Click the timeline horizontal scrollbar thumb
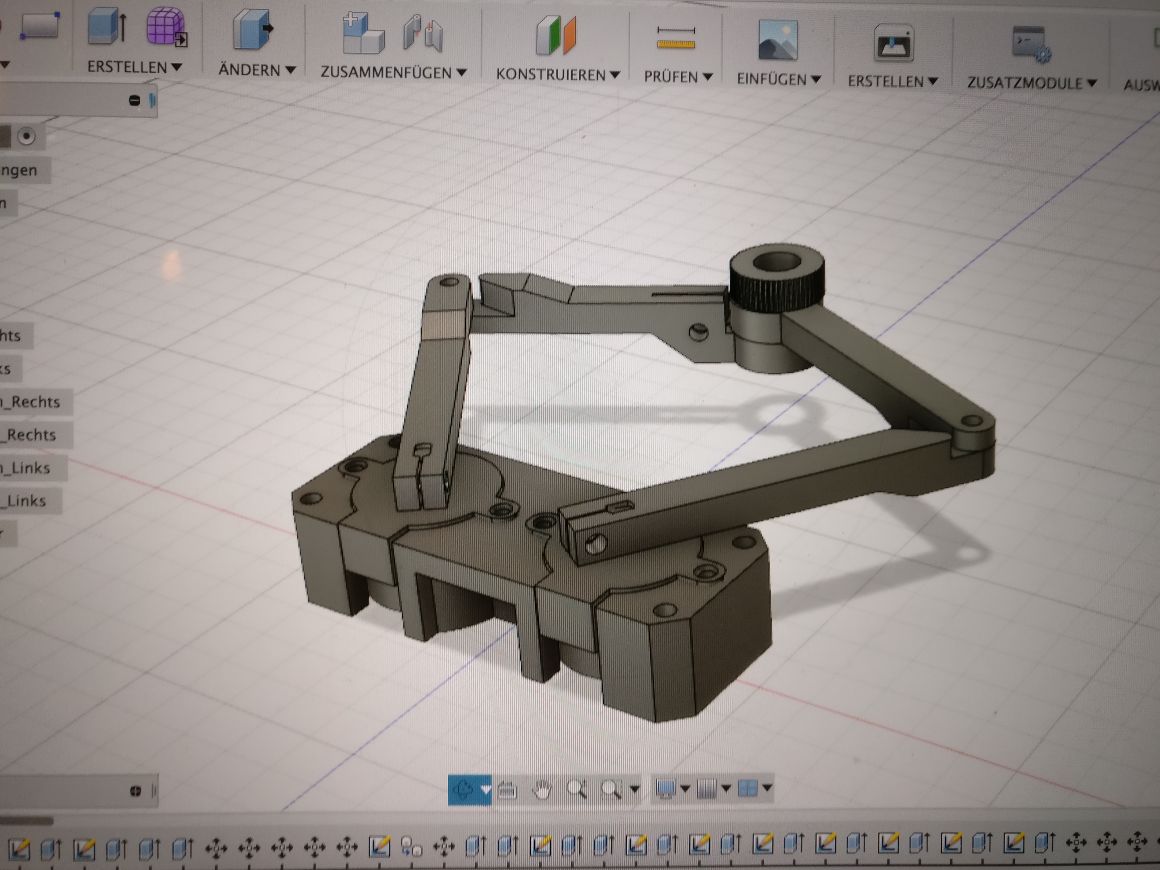This screenshot has width=1160, height=870. 26,820
